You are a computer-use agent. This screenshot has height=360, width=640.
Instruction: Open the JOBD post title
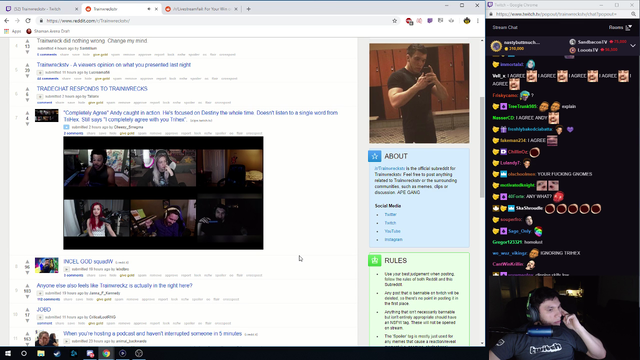(44, 309)
